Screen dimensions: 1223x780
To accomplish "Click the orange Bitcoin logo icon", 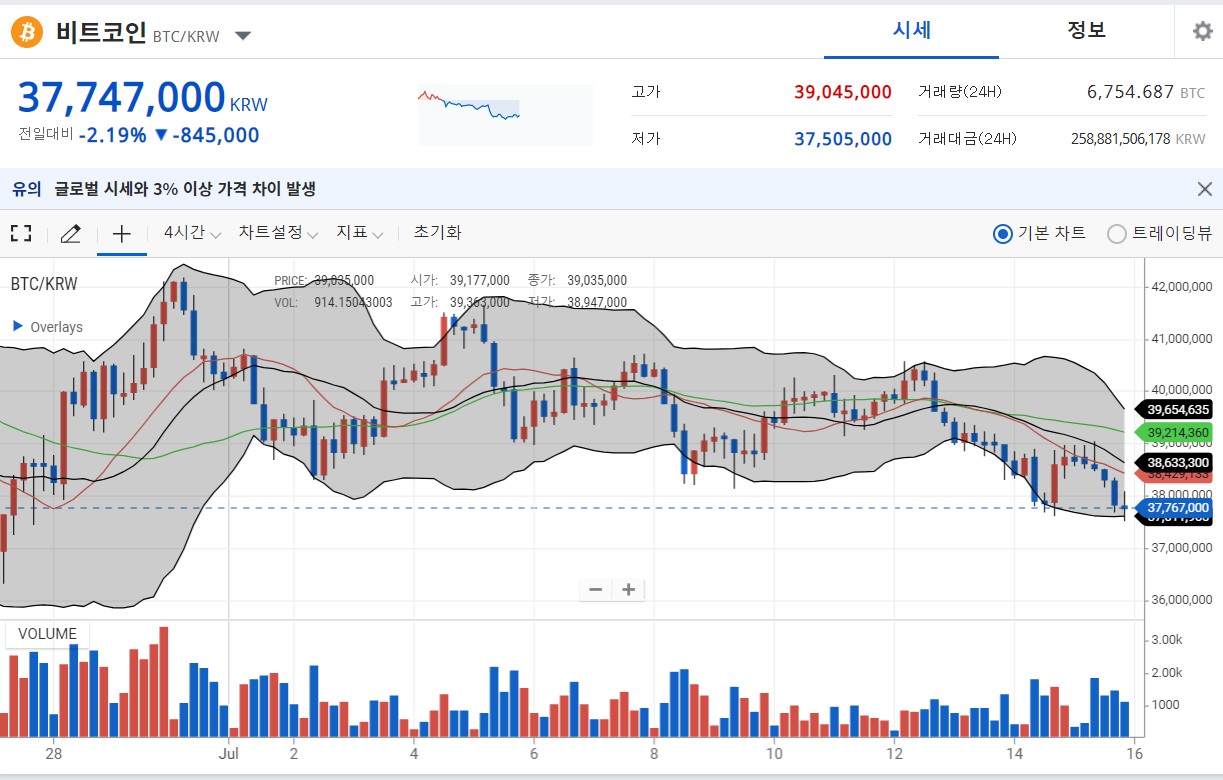I will tap(27, 32).
